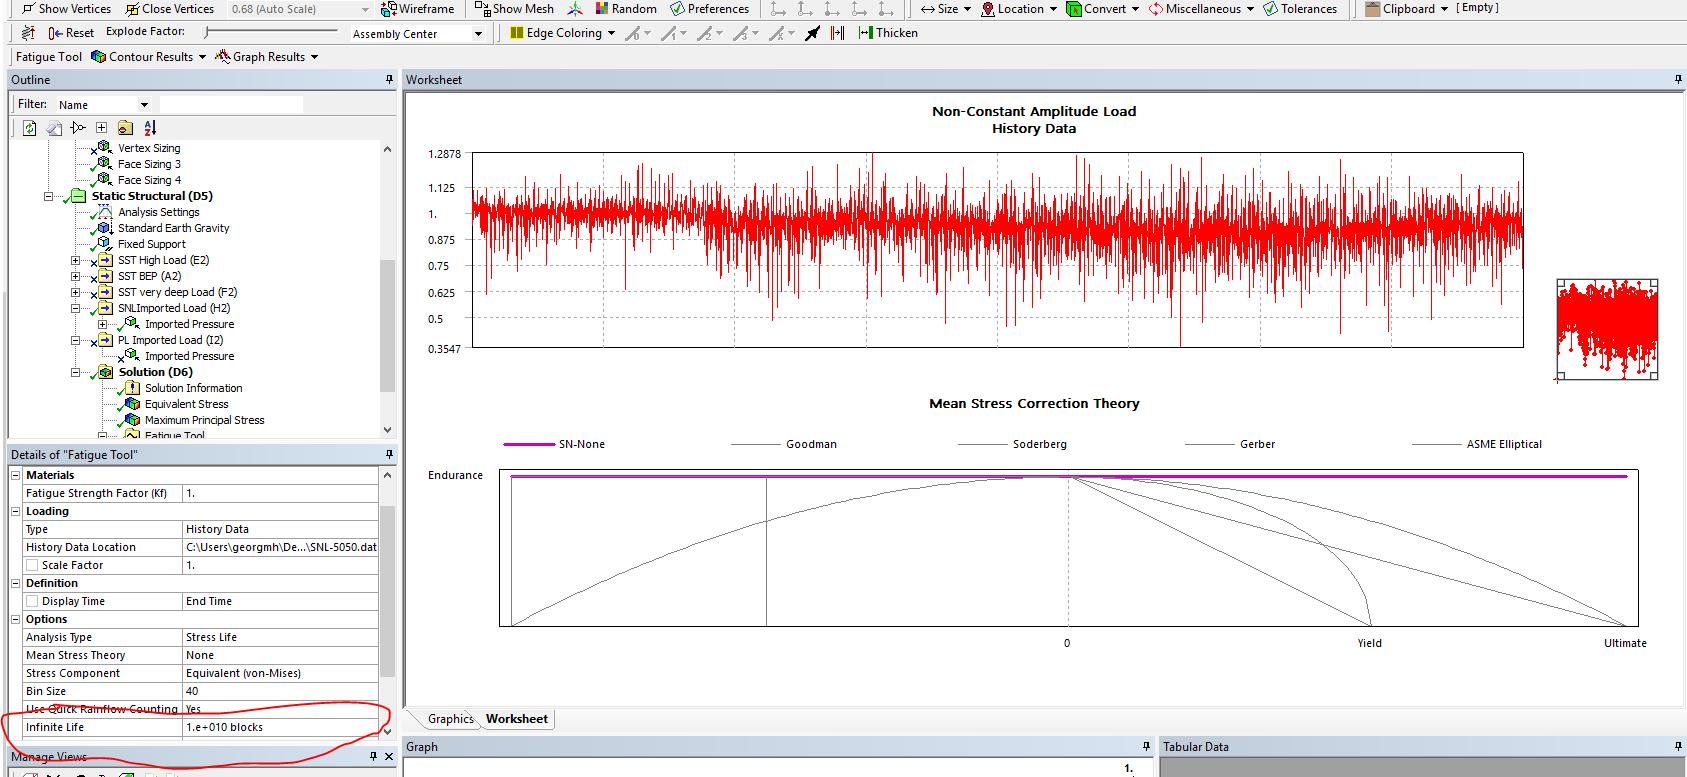
Task: Select Face Sizing 3 in the tree
Action: (x=149, y=164)
